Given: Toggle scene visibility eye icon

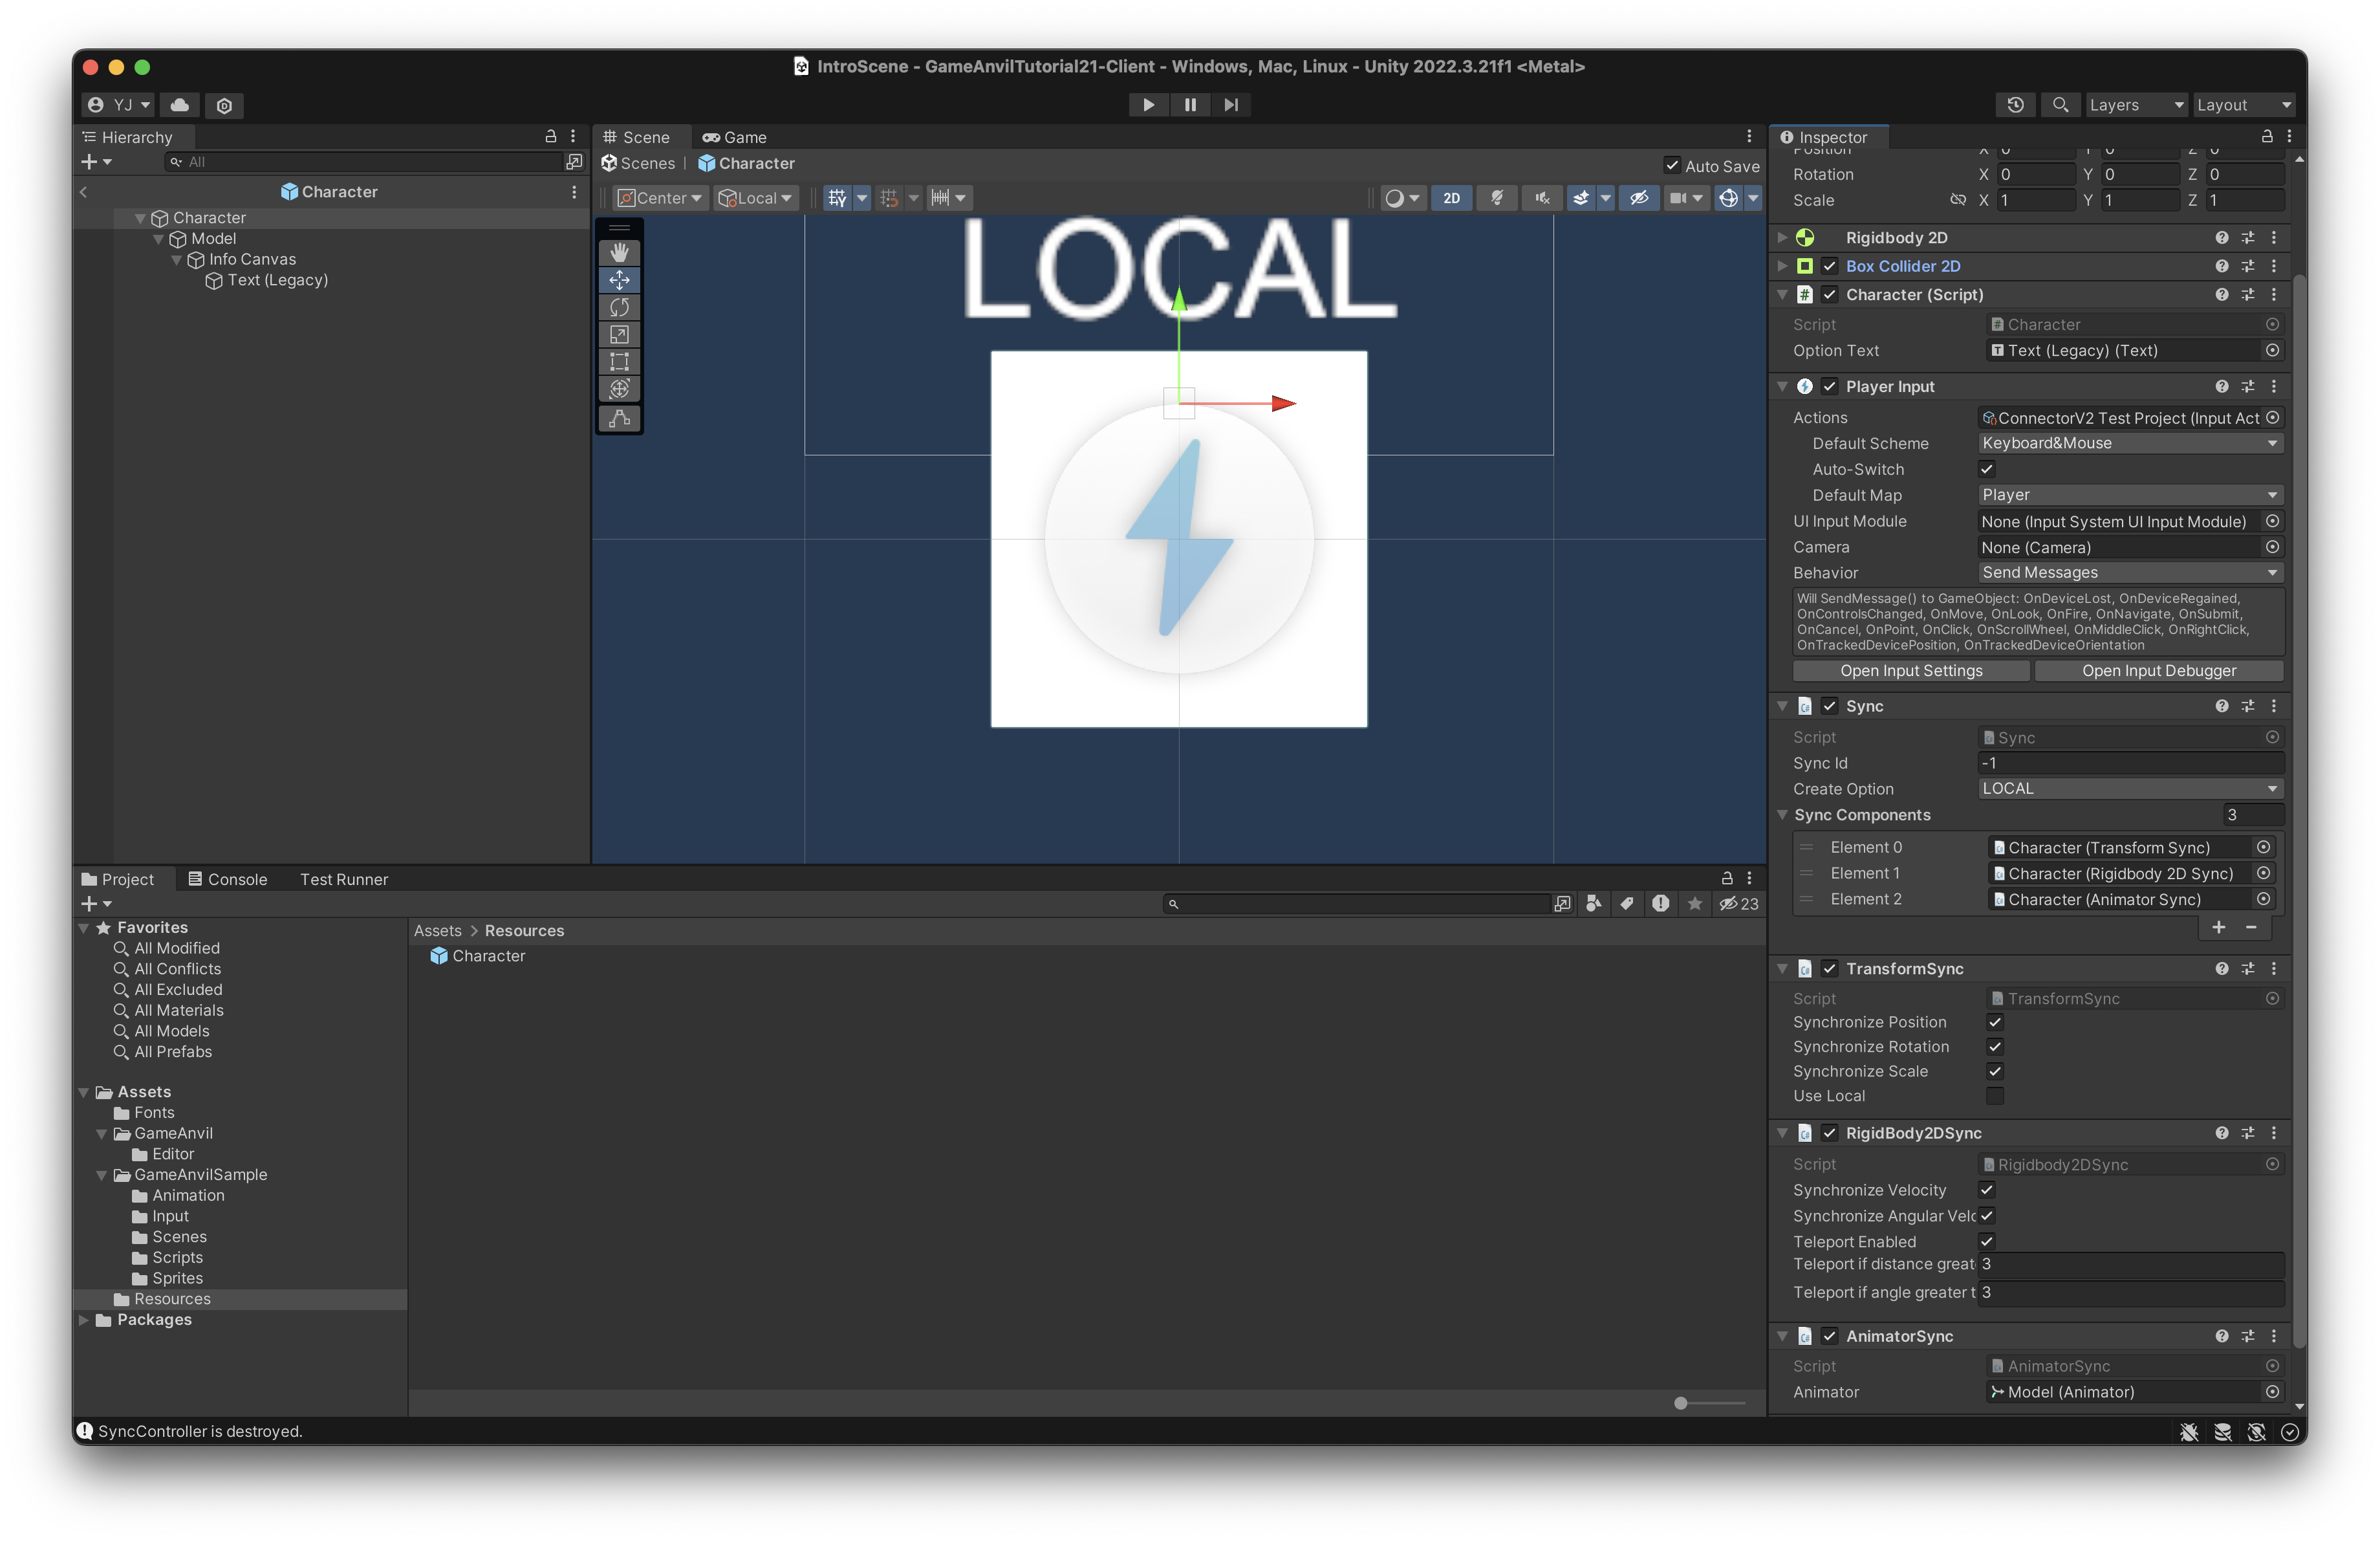Looking at the screenshot, I should [1639, 198].
